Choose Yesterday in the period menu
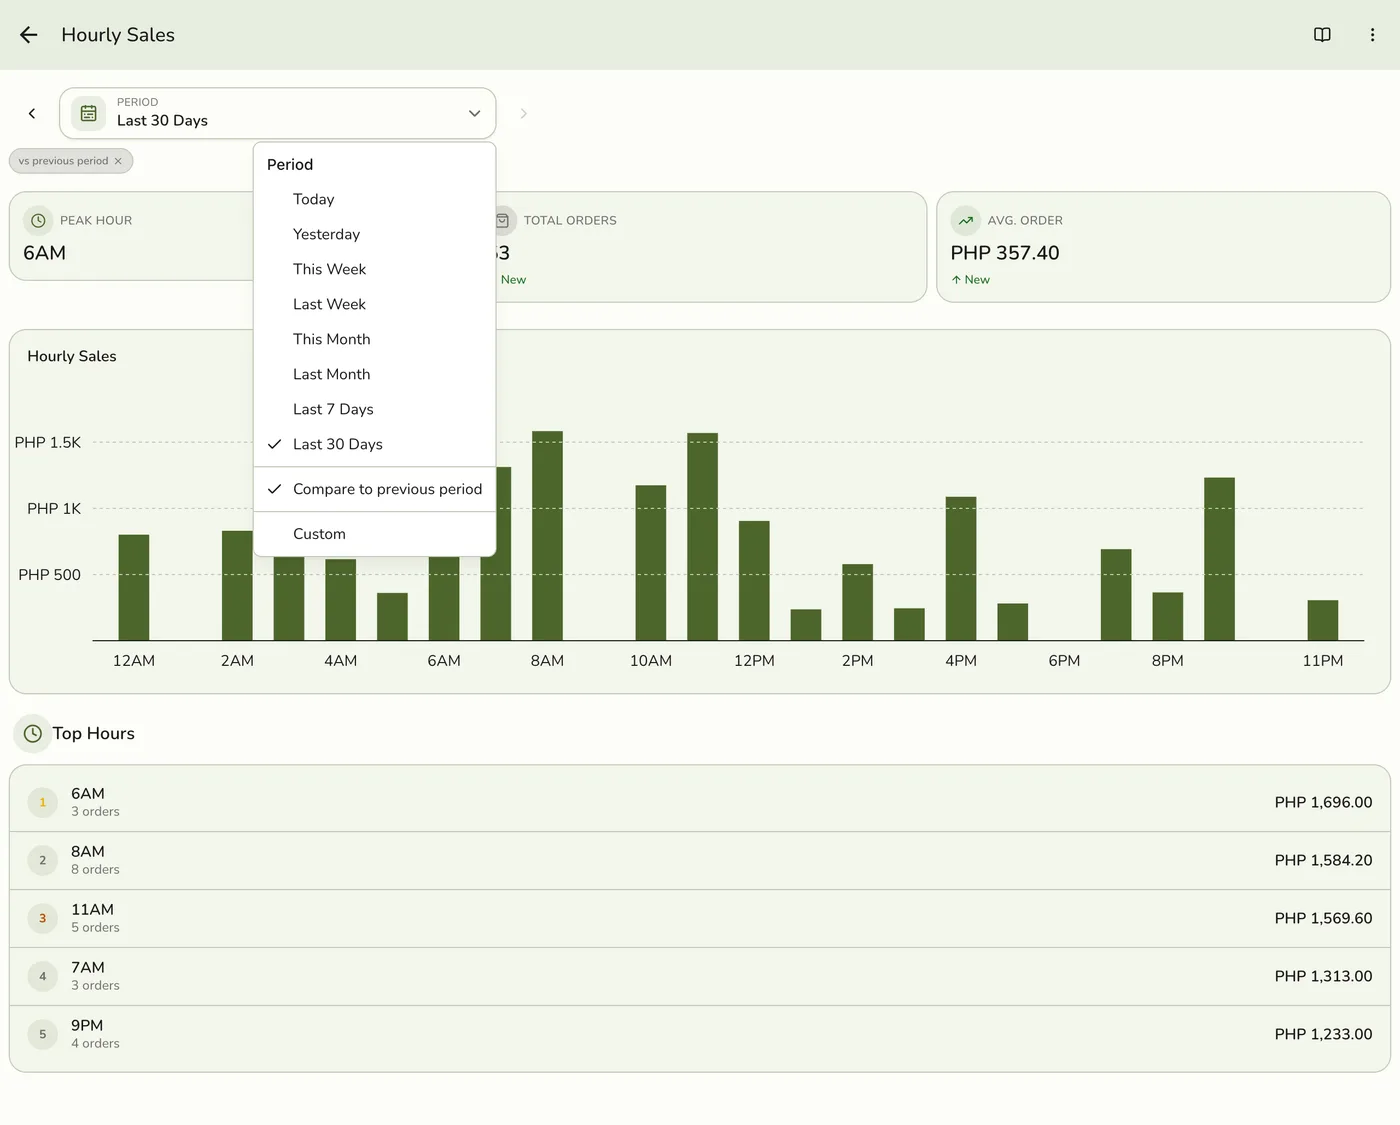 (375, 234)
